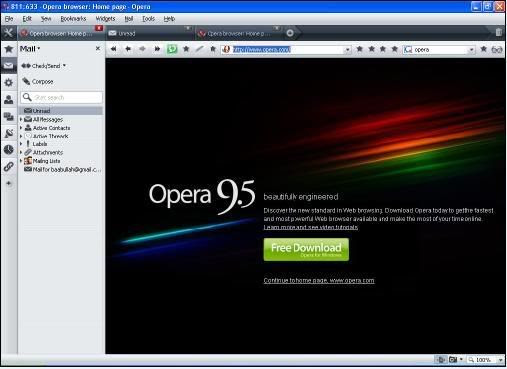Click the plus icon to add a panel

tap(9, 183)
